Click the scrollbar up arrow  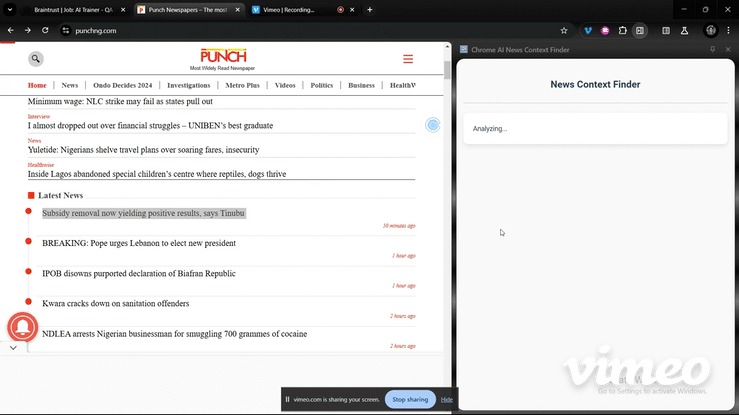[x=447, y=47]
